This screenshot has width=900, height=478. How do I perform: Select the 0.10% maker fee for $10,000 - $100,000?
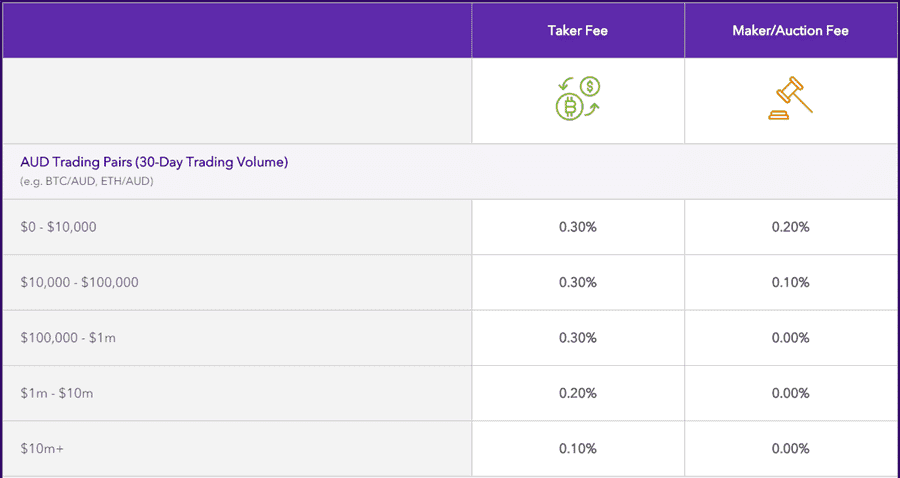(x=790, y=282)
